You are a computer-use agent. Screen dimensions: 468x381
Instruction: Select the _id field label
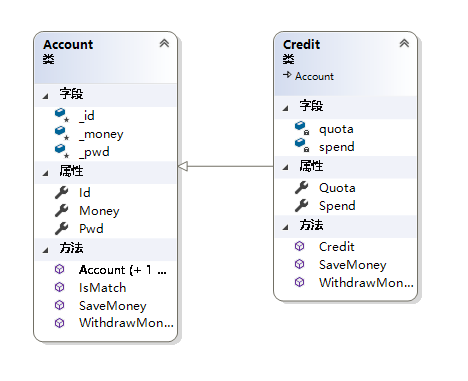click(x=87, y=116)
